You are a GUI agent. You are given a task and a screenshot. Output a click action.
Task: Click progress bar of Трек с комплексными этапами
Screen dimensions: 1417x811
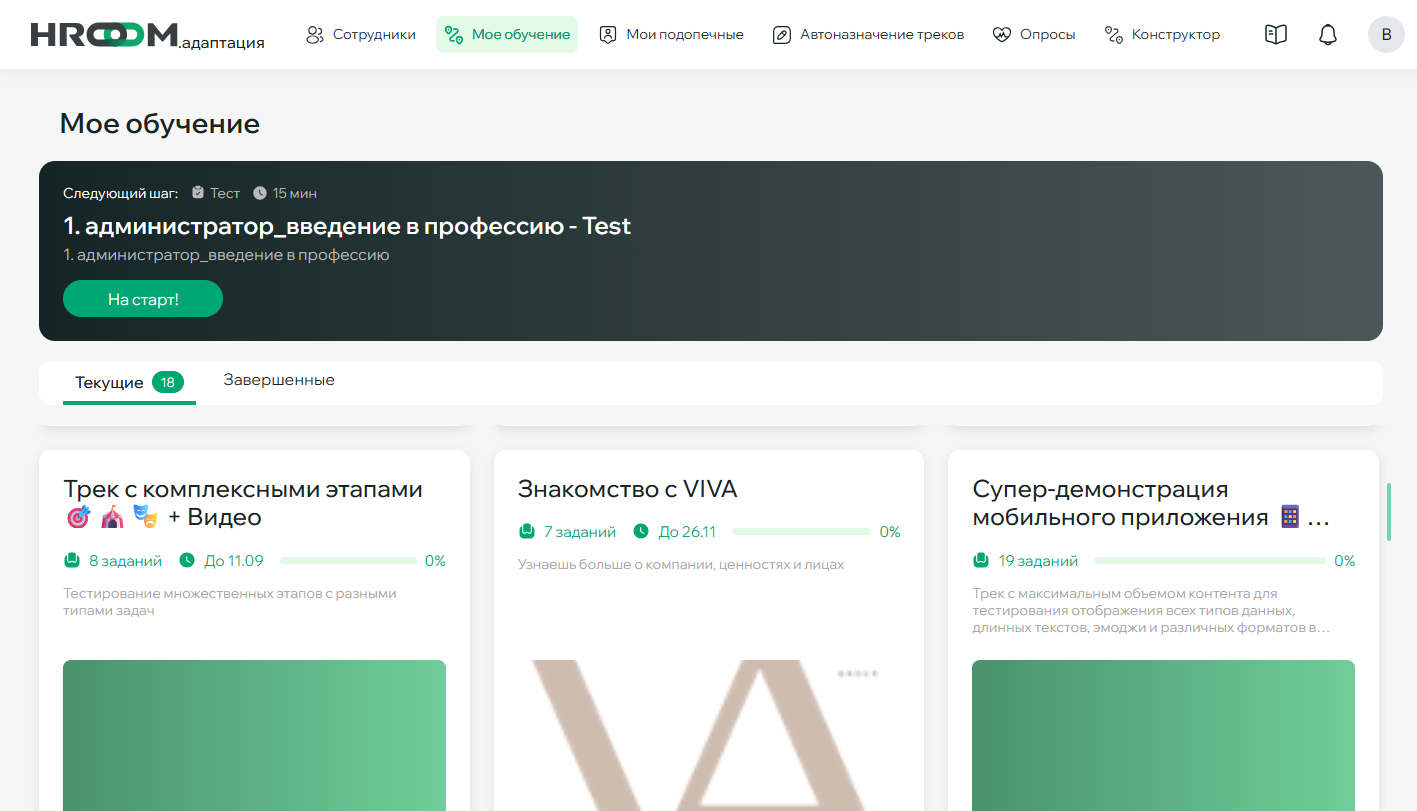(348, 561)
